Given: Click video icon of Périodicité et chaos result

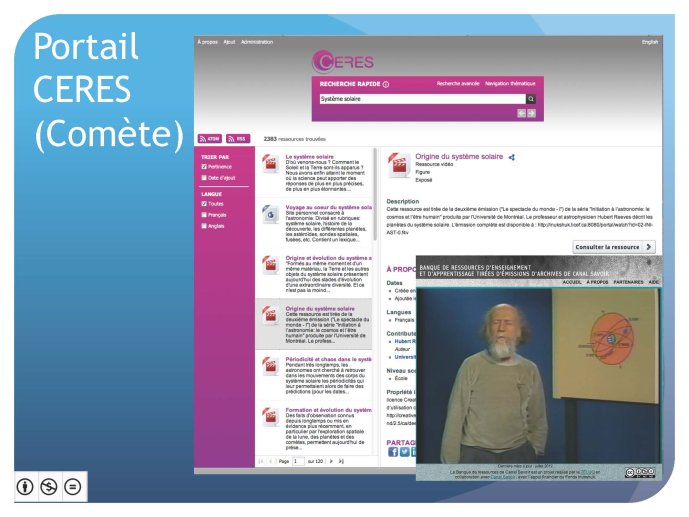Looking at the screenshot, I should point(270,366).
